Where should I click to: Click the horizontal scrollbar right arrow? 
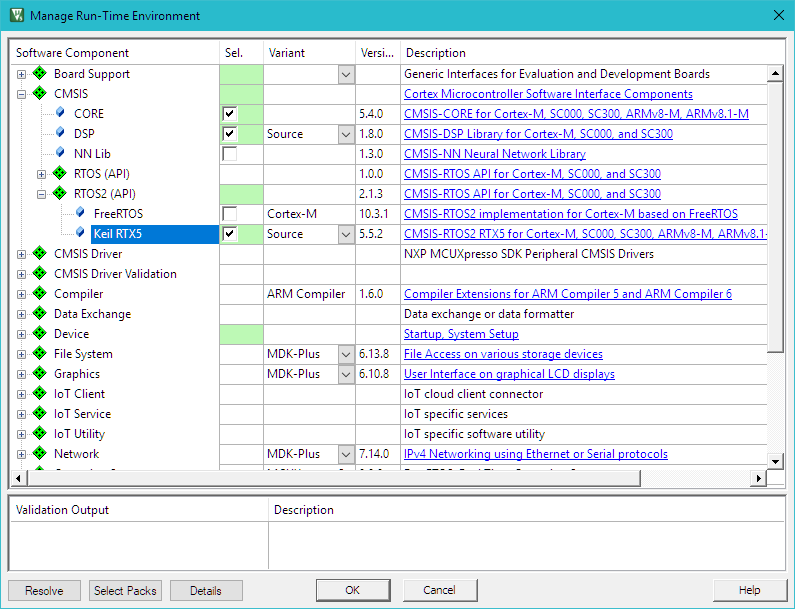758,478
